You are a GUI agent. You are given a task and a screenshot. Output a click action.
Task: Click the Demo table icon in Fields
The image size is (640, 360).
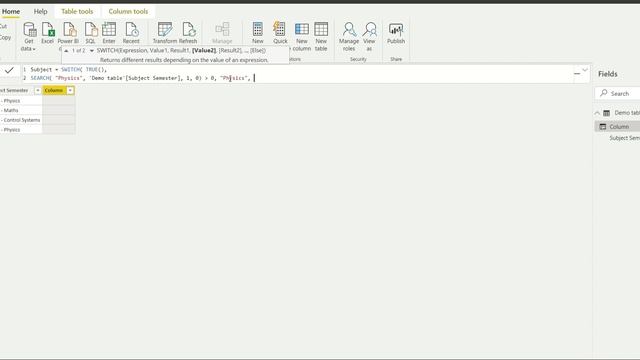(x=607, y=113)
